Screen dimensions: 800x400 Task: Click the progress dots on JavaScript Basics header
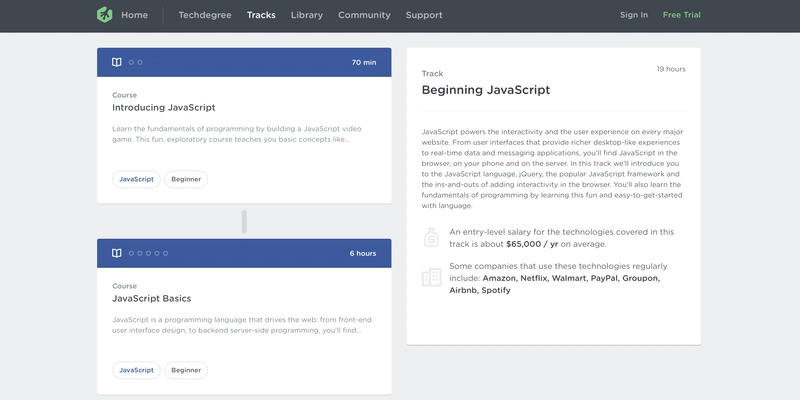point(148,253)
